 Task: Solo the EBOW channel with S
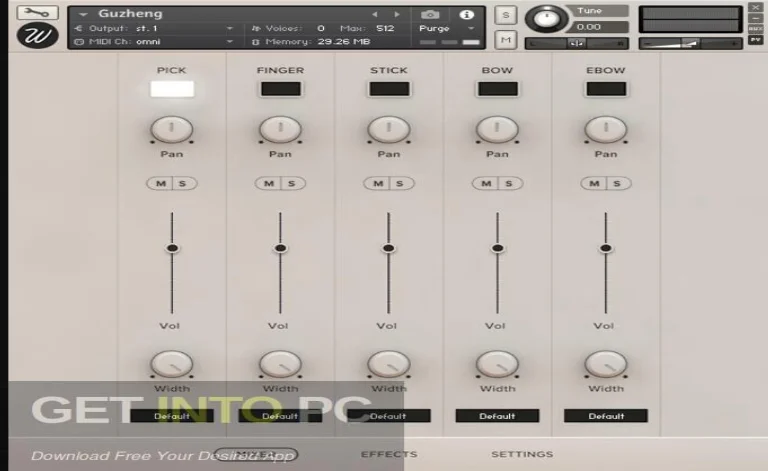click(x=618, y=184)
